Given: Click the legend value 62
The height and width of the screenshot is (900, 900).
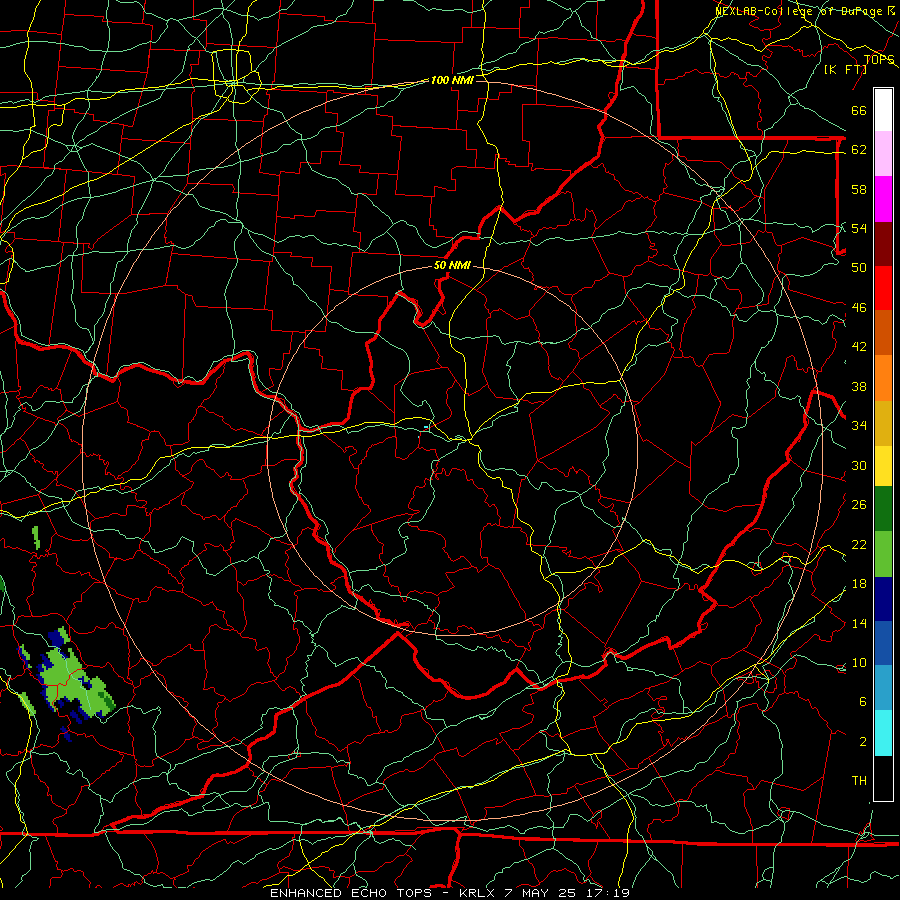Looking at the screenshot, I should [x=859, y=150].
